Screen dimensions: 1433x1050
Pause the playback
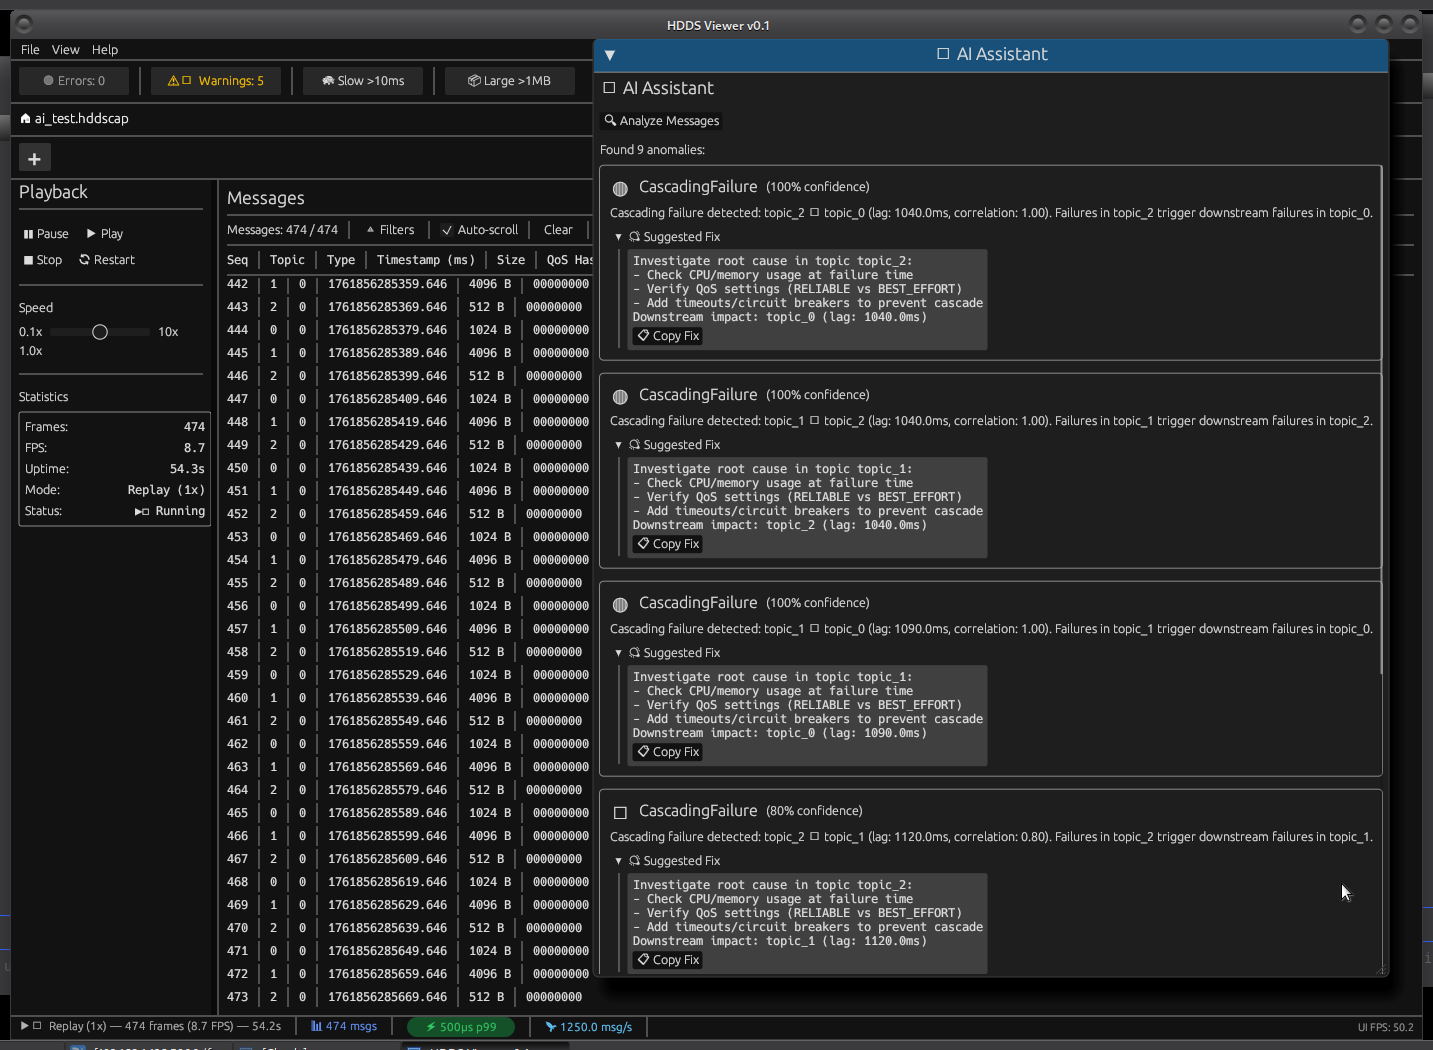tap(46, 234)
